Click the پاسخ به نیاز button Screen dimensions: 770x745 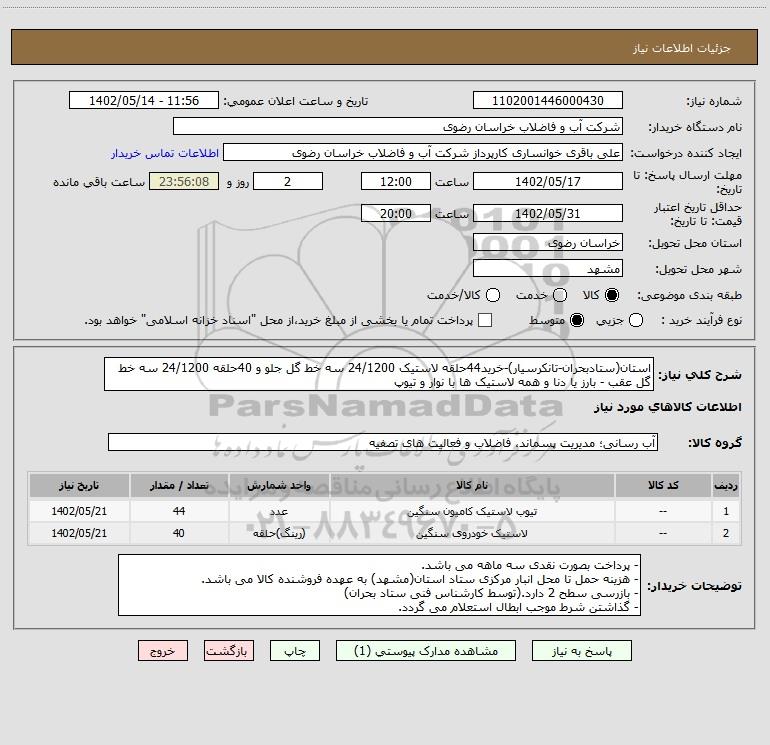pos(581,651)
